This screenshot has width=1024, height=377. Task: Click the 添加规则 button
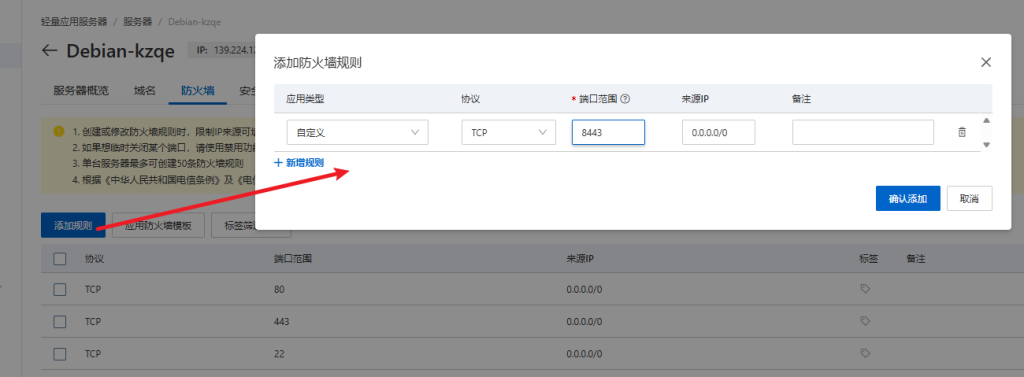click(x=73, y=225)
